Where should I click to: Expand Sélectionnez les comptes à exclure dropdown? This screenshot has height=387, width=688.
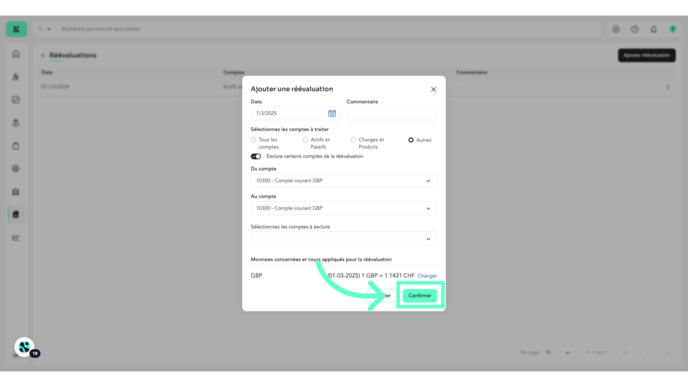[x=344, y=239]
